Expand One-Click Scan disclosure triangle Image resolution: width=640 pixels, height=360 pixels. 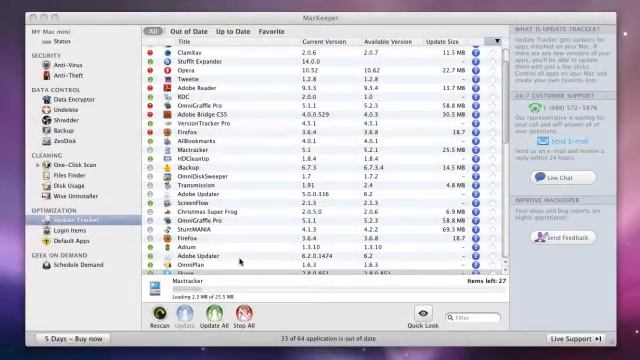[x=38, y=165]
